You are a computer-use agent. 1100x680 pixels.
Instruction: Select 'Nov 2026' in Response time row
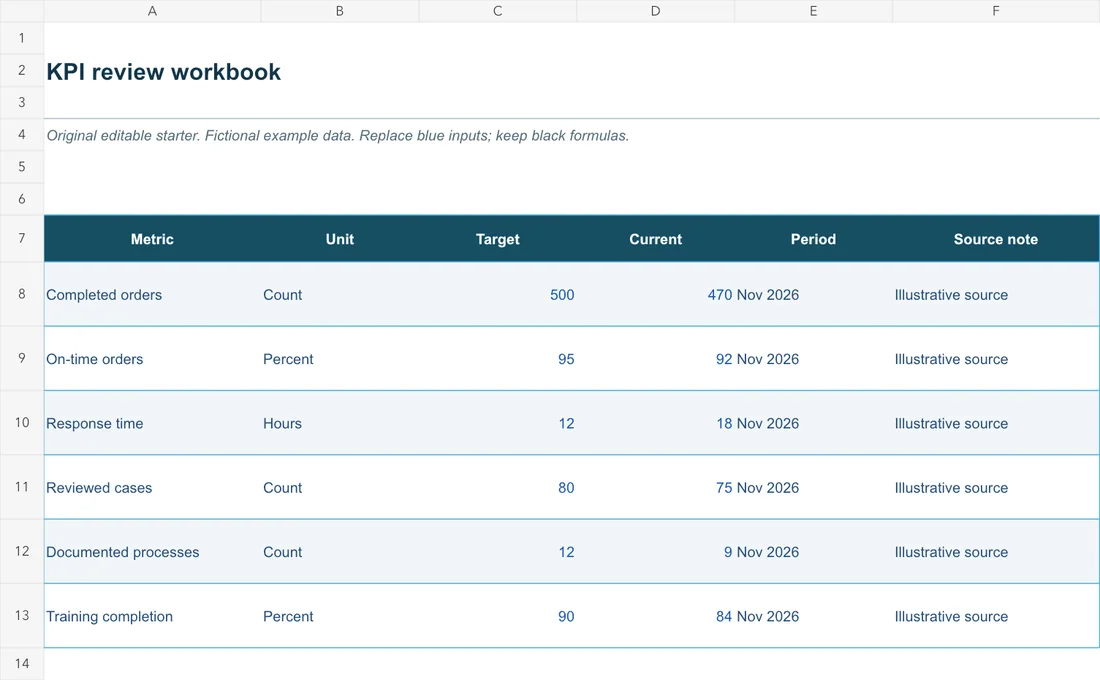click(x=813, y=423)
